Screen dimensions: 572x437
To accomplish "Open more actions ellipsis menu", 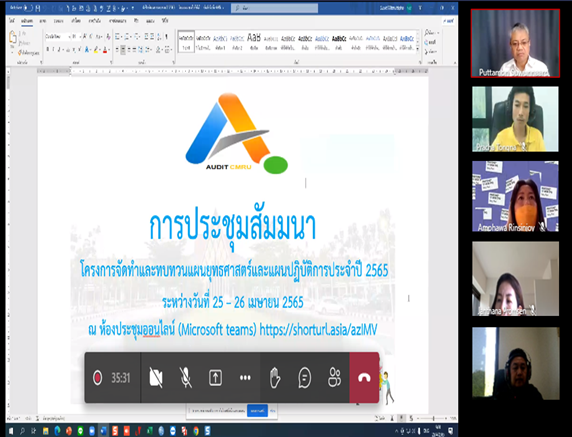I will (245, 378).
